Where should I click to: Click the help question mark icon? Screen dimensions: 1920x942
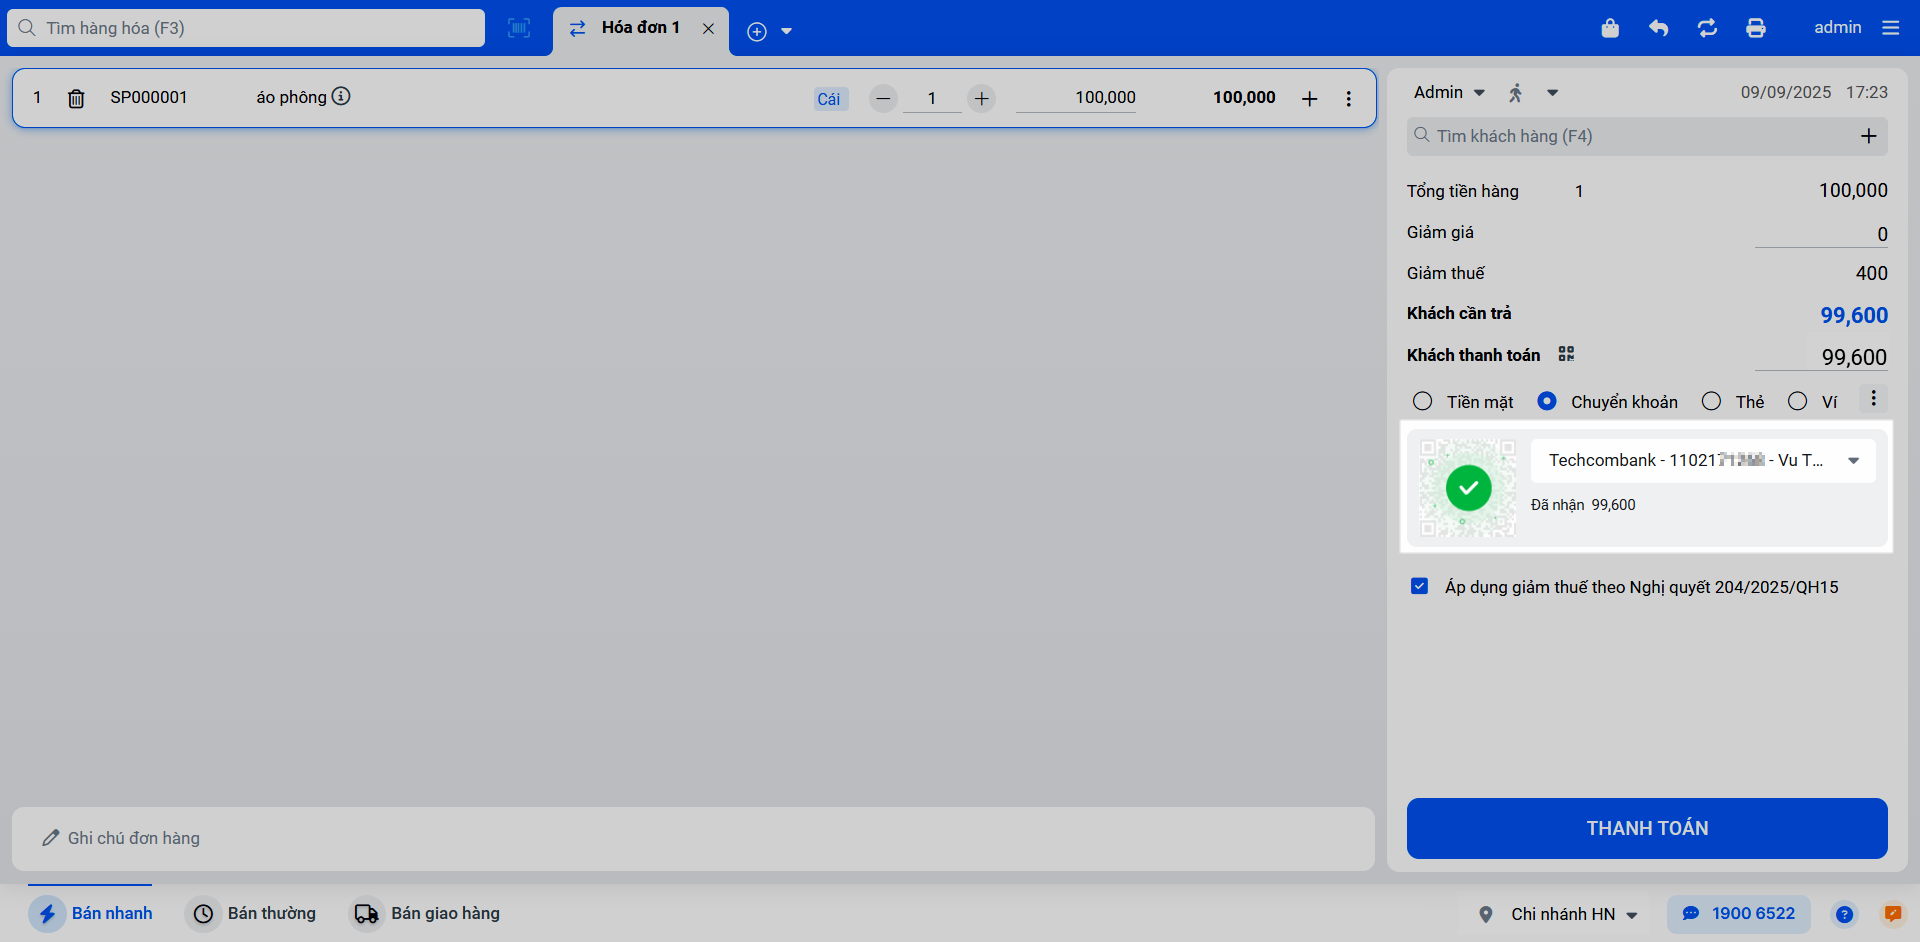[1844, 914]
